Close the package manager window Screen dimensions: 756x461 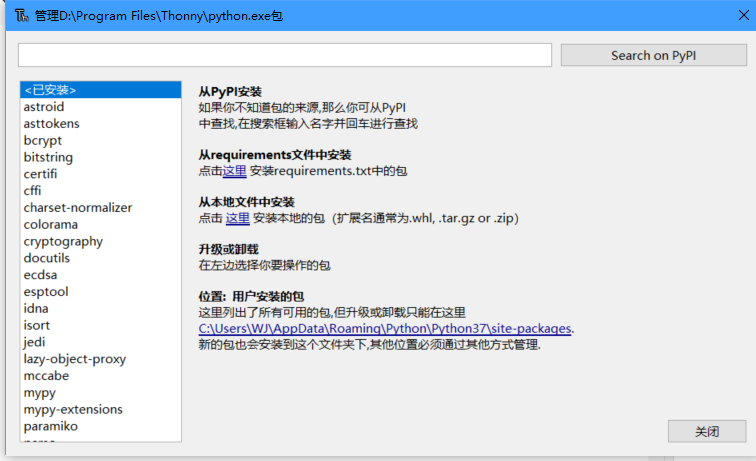pos(743,15)
